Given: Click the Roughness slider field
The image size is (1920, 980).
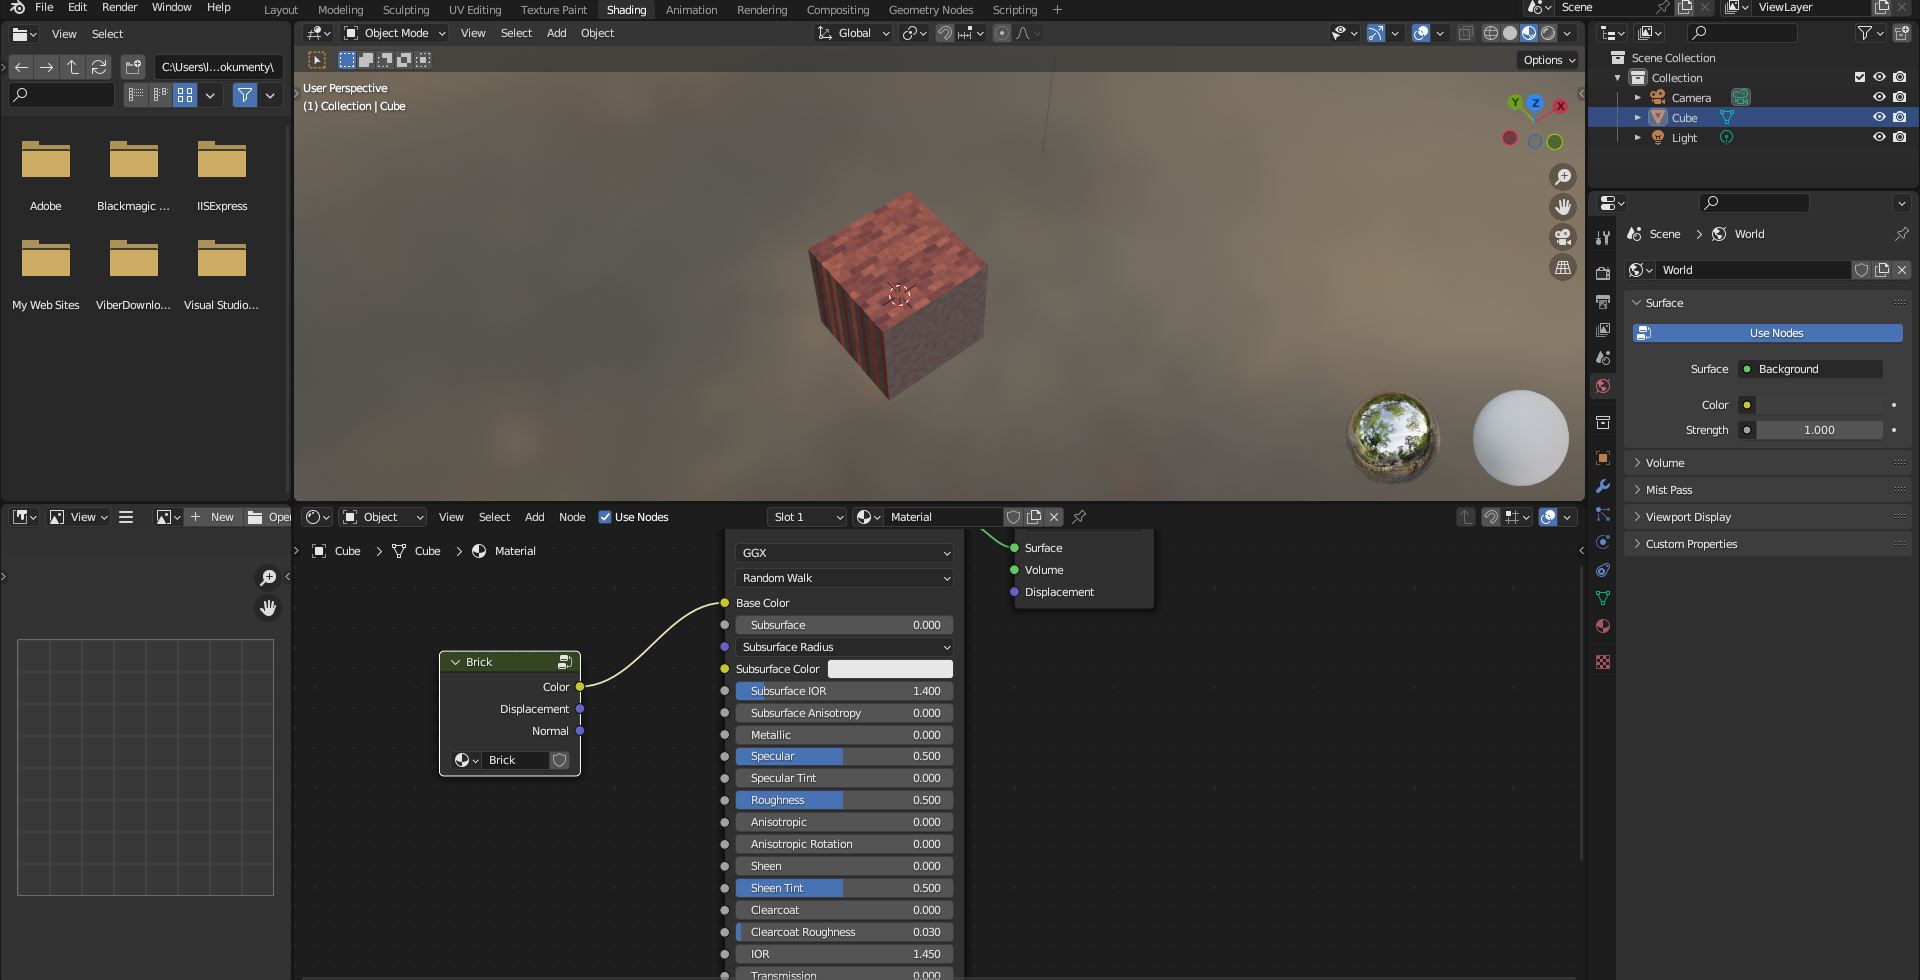Looking at the screenshot, I should 844,800.
